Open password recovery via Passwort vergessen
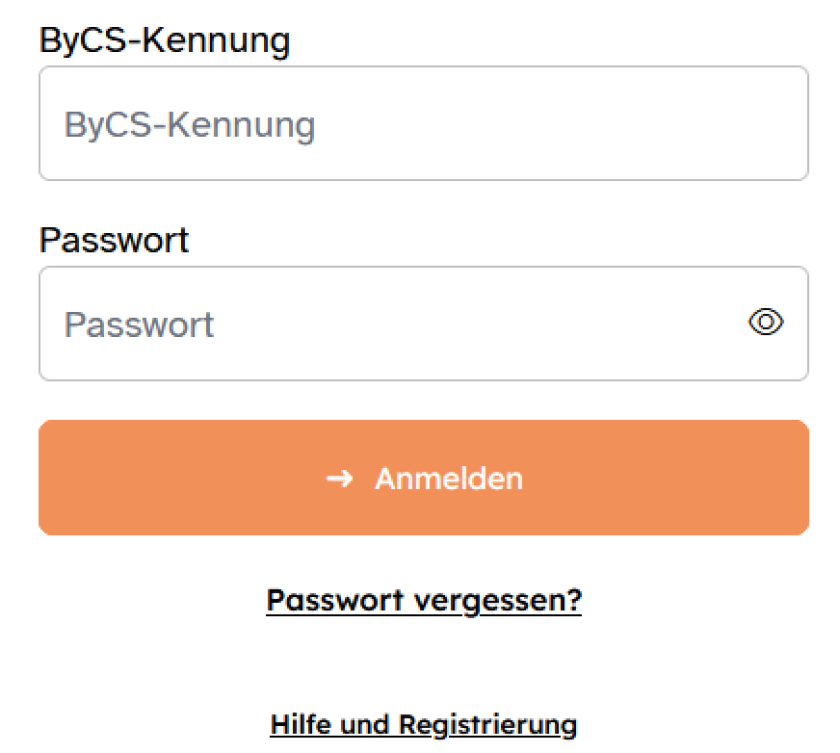The image size is (840, 753). (x=423, y=600)
